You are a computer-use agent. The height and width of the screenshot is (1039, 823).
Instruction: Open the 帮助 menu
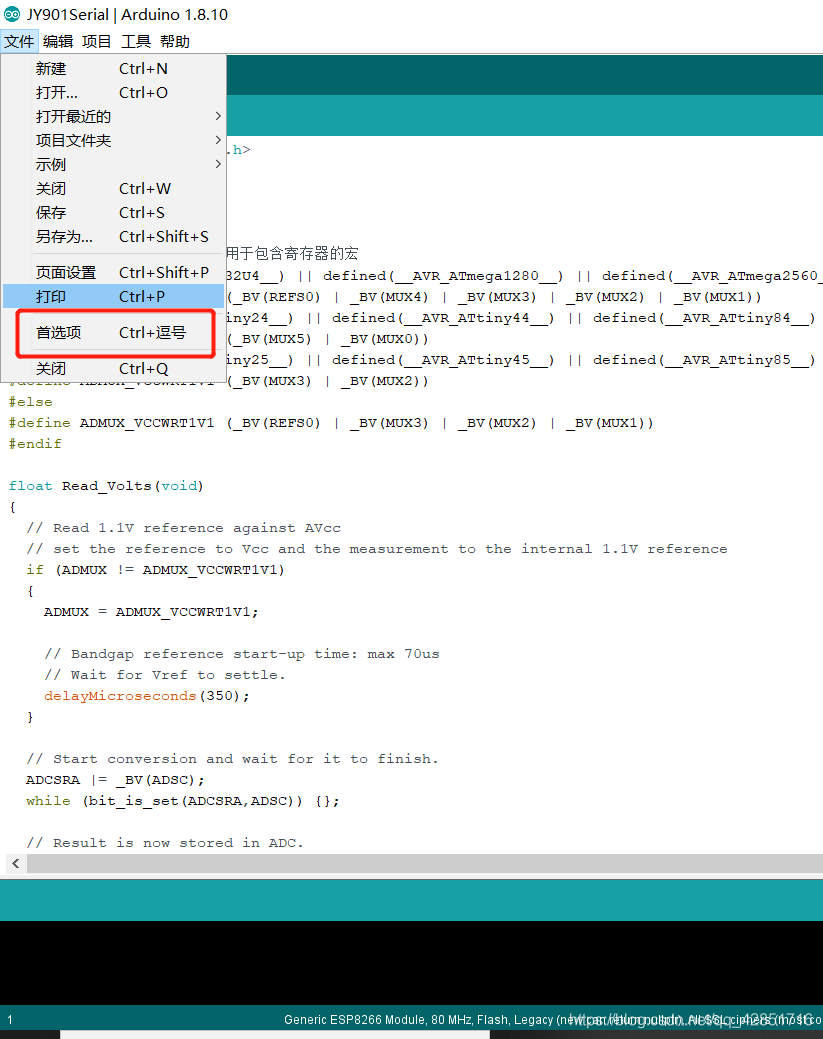pos(175,42)
